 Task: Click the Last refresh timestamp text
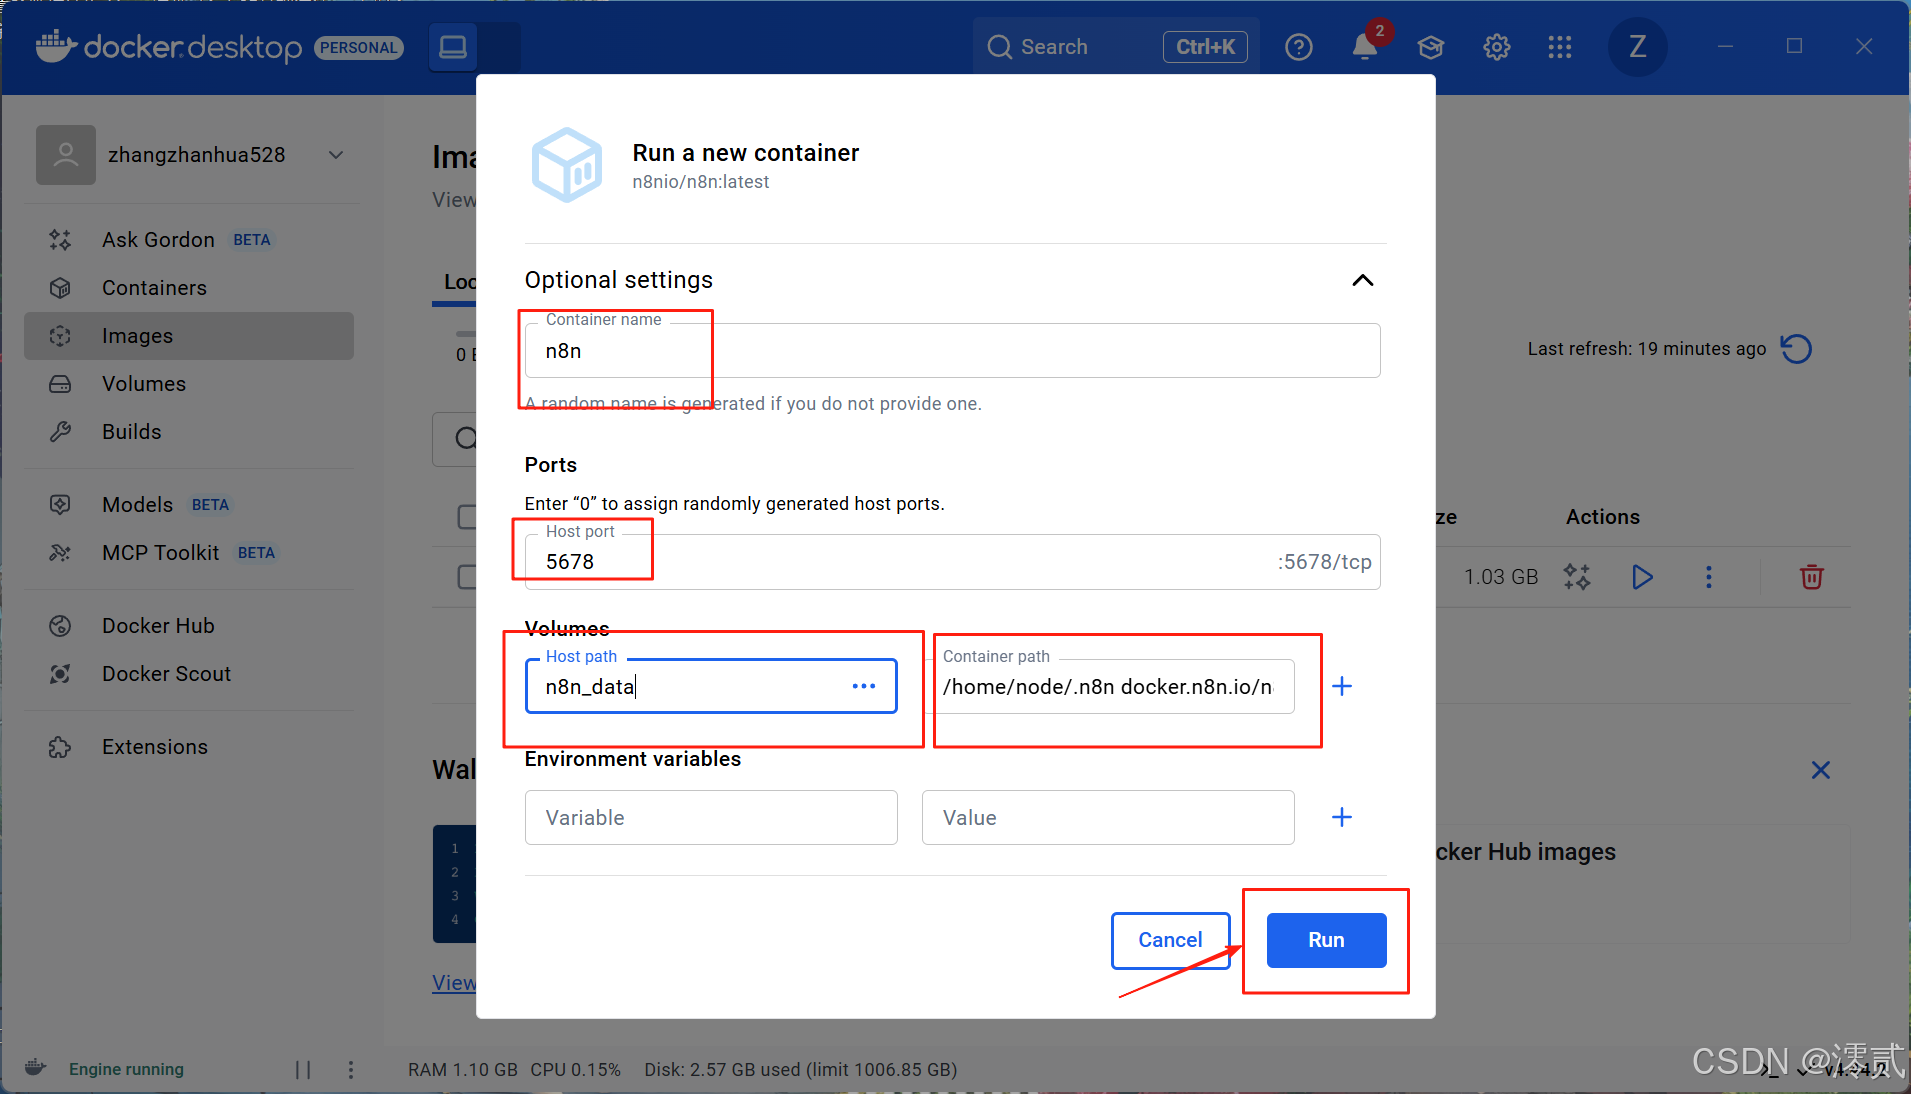(1646, 349)
